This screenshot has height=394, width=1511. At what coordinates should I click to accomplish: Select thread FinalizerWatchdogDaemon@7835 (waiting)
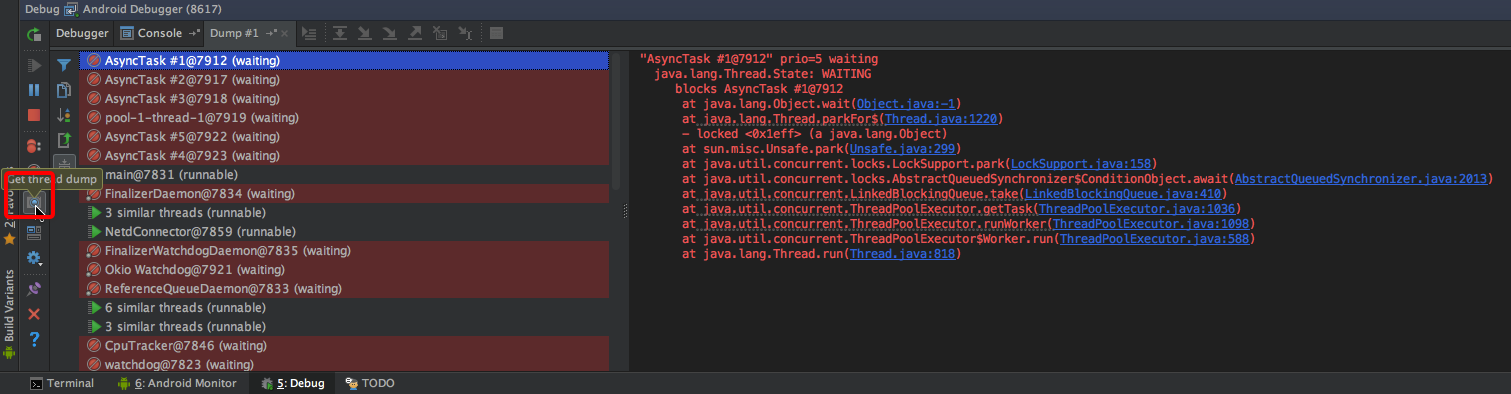click(x=344, y=251)
